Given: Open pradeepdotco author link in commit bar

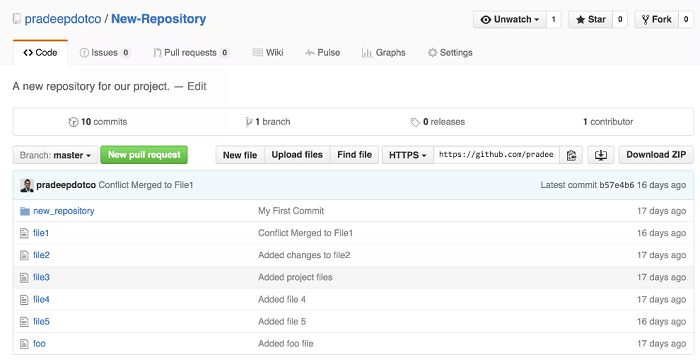Looking at the screenshot, I should pyautogui.click(x=66, y=185).
